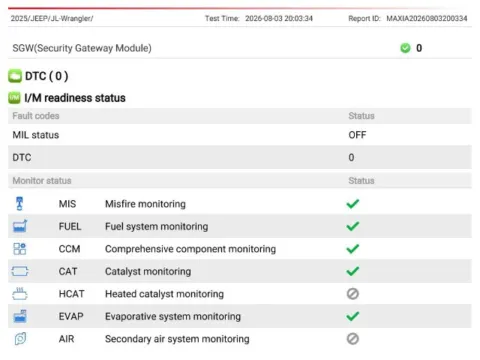Click the MIL status value OFF

[x=357, y=135]
